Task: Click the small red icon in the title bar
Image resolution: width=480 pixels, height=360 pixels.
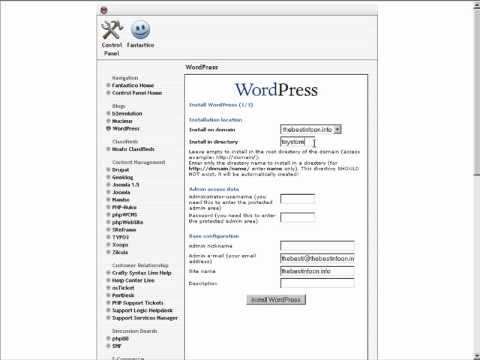Action: pyautogui.click(x=104, y=10)
